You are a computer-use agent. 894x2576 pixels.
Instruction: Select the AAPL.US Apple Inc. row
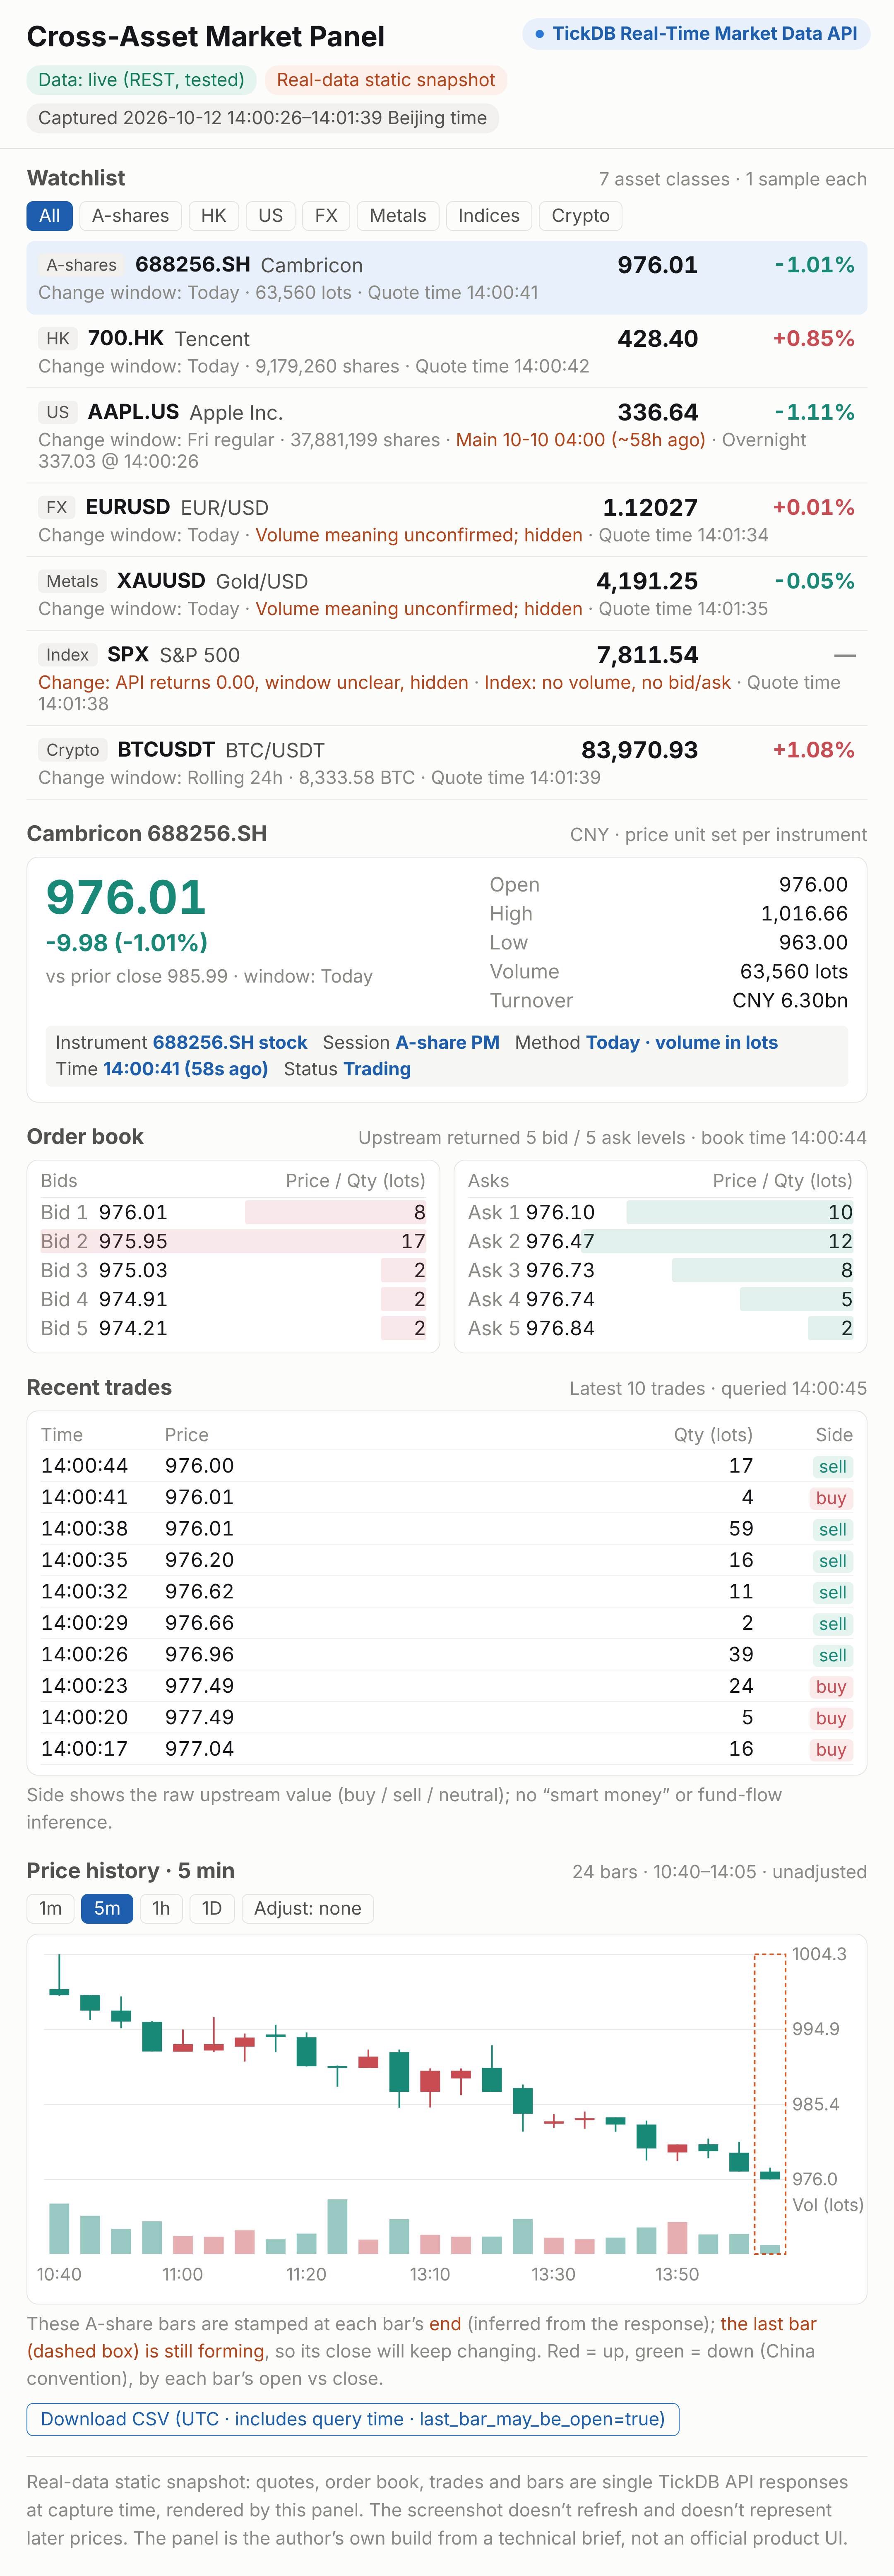[x=447, y=436]
